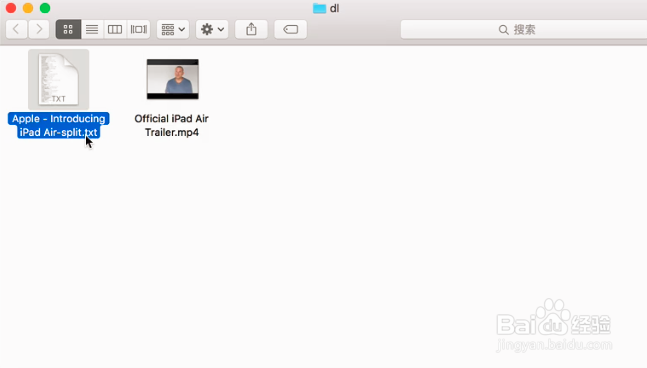Open the arrange-by grouping dropdown
The height and width of the screenshot is (368, 647).
click(x=173, y=29)
